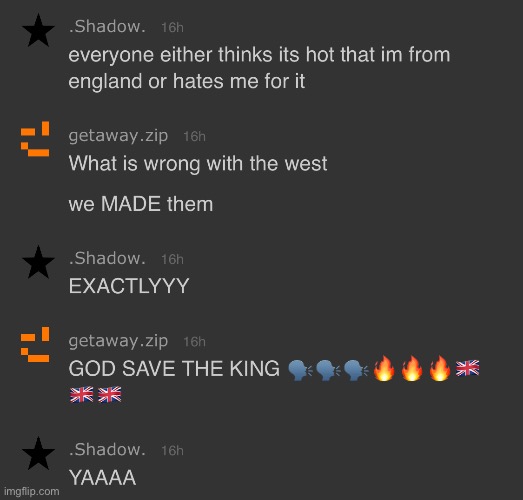Open orange pixel avatar beside 'What is wrong' comment
This screenshot has height=500, width=523.
(35, 139)
